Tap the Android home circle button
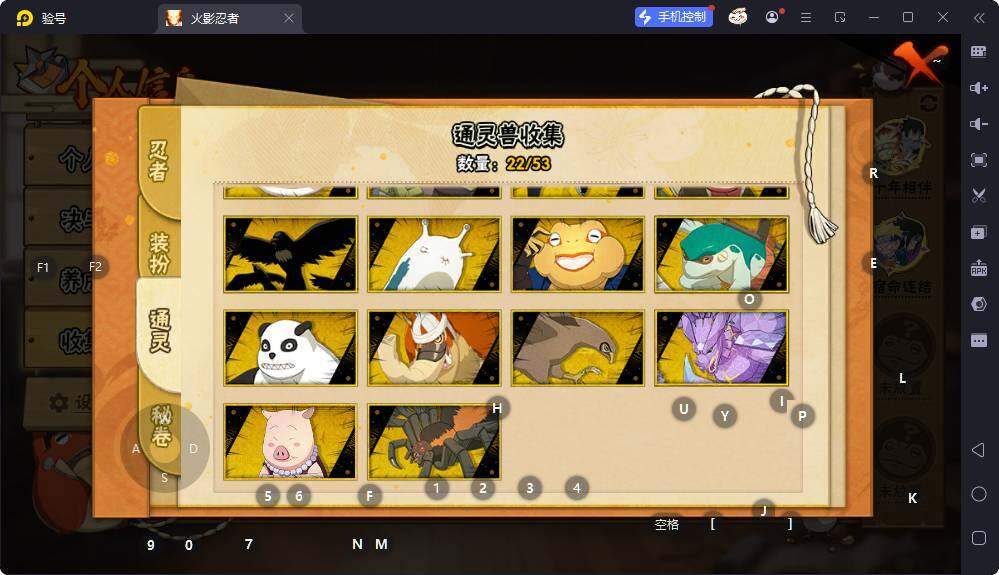The width and height of the screenshot is (999, 575). (x=979, y=494)
